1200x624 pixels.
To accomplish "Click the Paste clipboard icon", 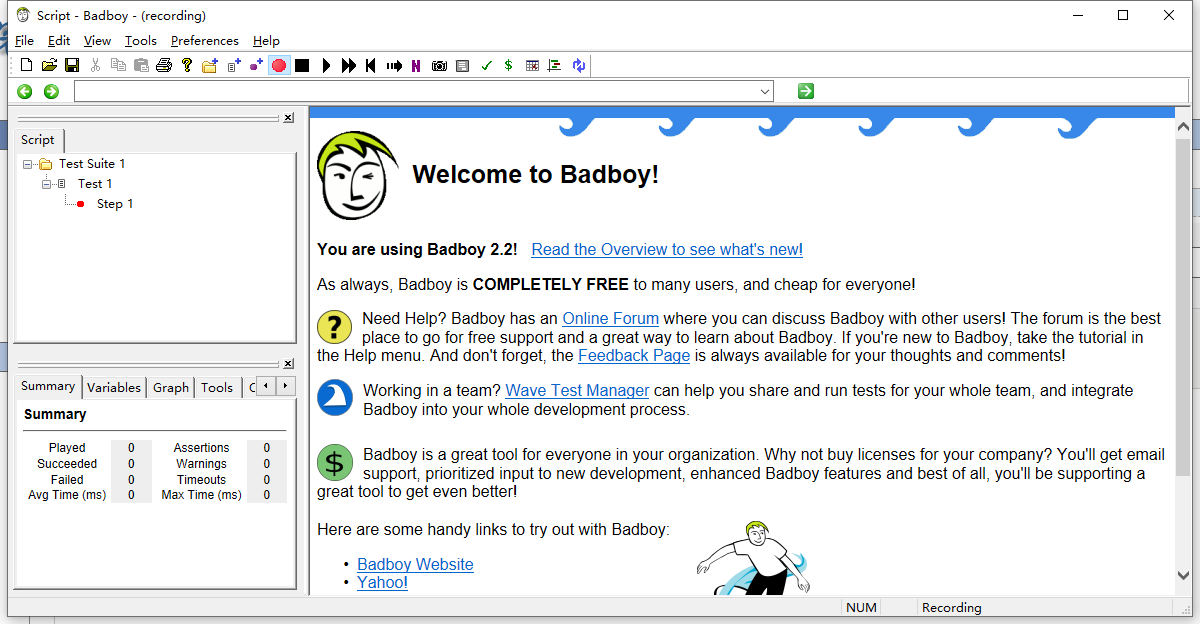I will pyautogui.click(x=141, y=65).
